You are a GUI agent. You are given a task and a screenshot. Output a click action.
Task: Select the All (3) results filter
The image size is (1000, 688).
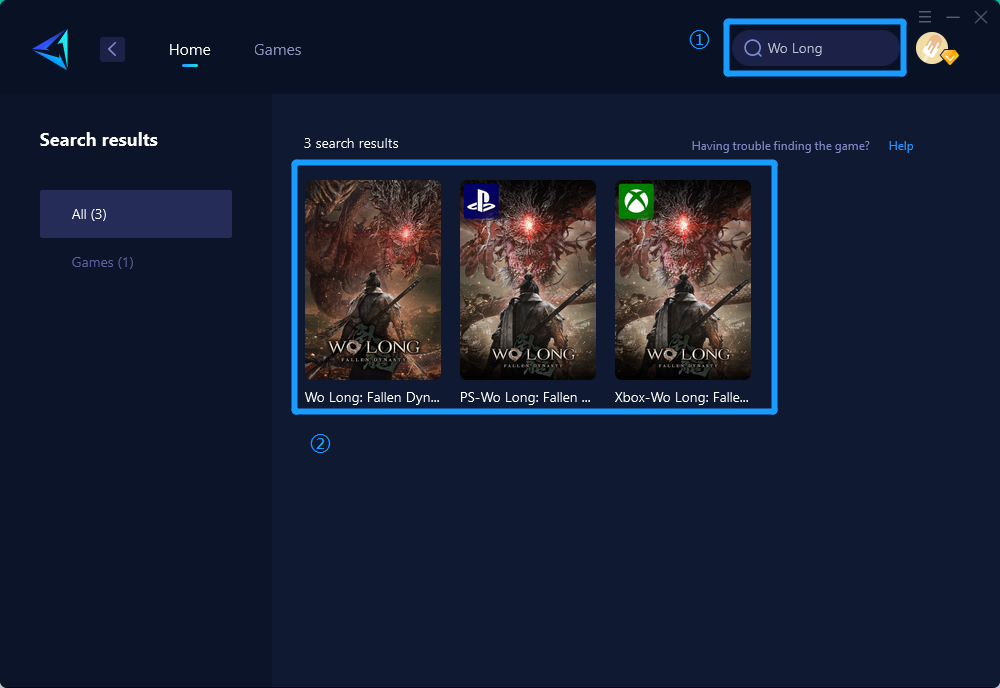tap(136, 214)
